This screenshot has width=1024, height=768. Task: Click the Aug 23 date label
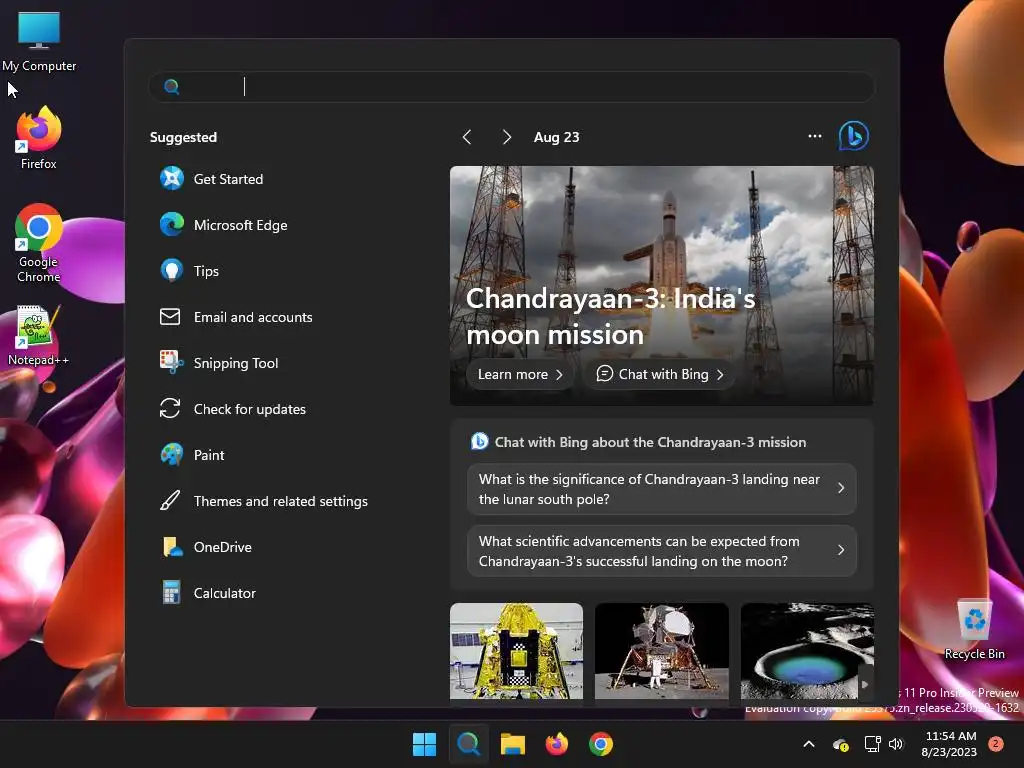click(556, 137)
